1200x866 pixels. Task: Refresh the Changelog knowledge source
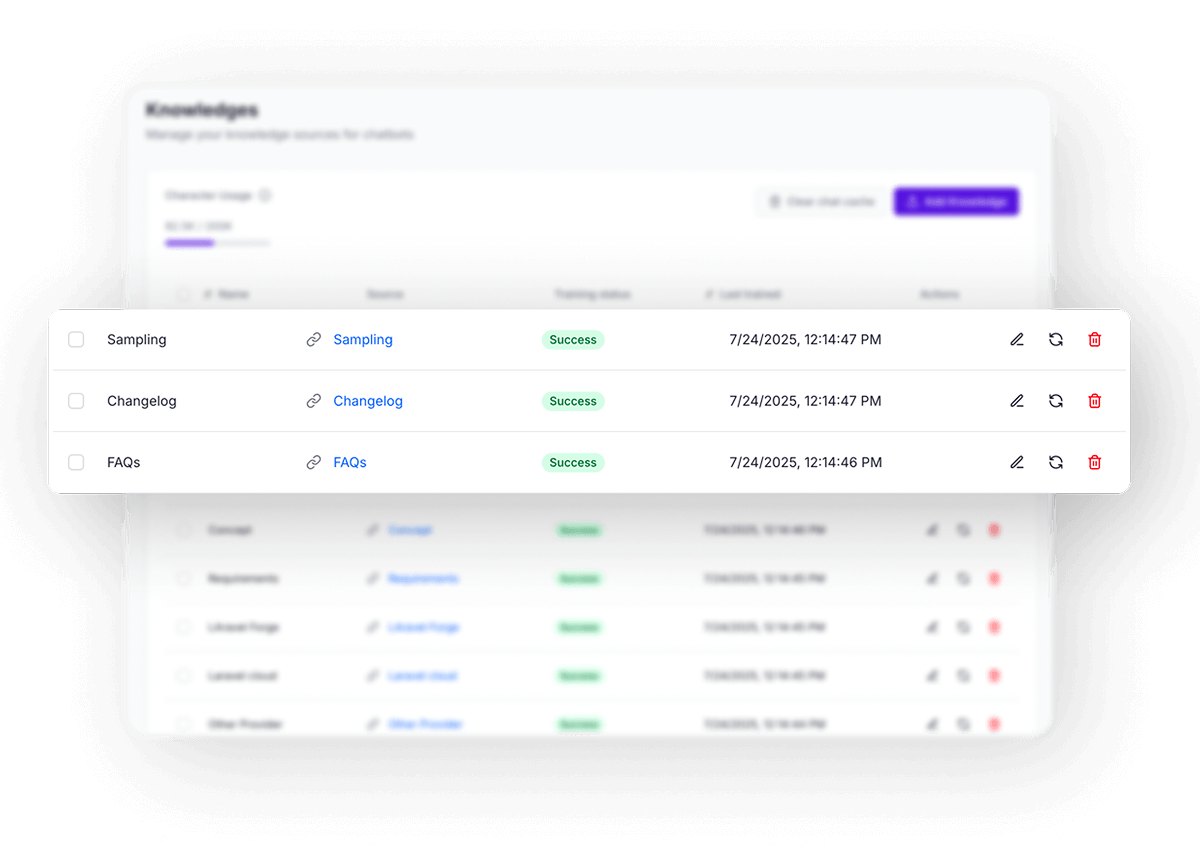(x=1056, y=401)
